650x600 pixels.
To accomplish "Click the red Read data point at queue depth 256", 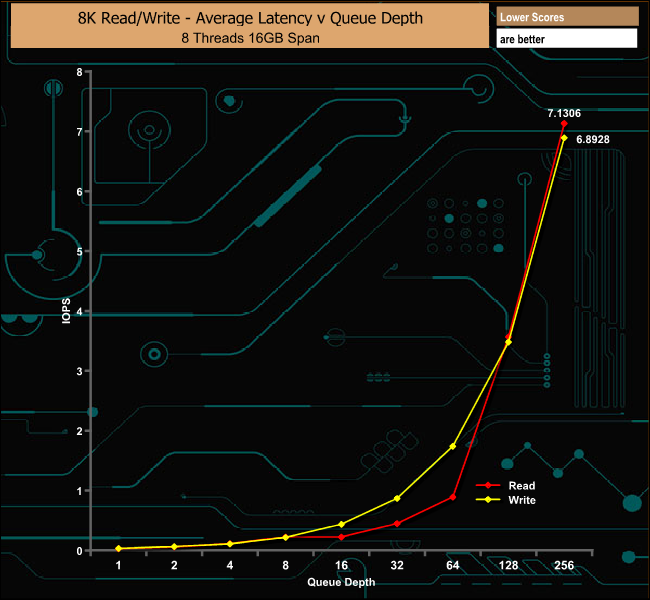I will (564, 124).
